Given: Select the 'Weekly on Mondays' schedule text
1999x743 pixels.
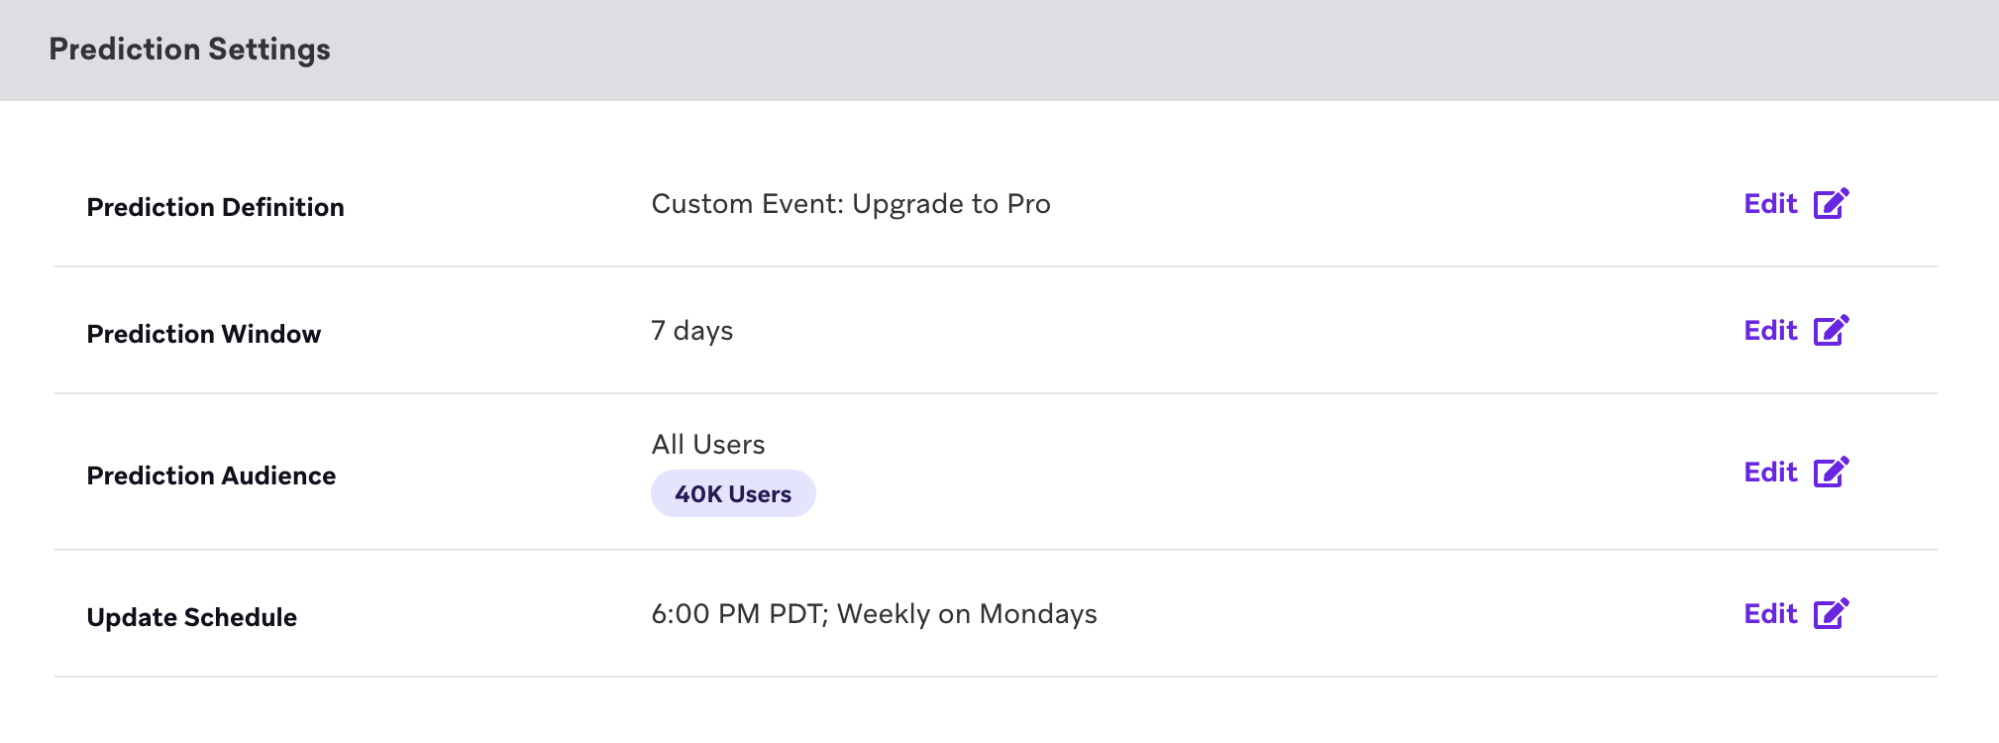Looking at the screenshot, I should pos(967,614).
